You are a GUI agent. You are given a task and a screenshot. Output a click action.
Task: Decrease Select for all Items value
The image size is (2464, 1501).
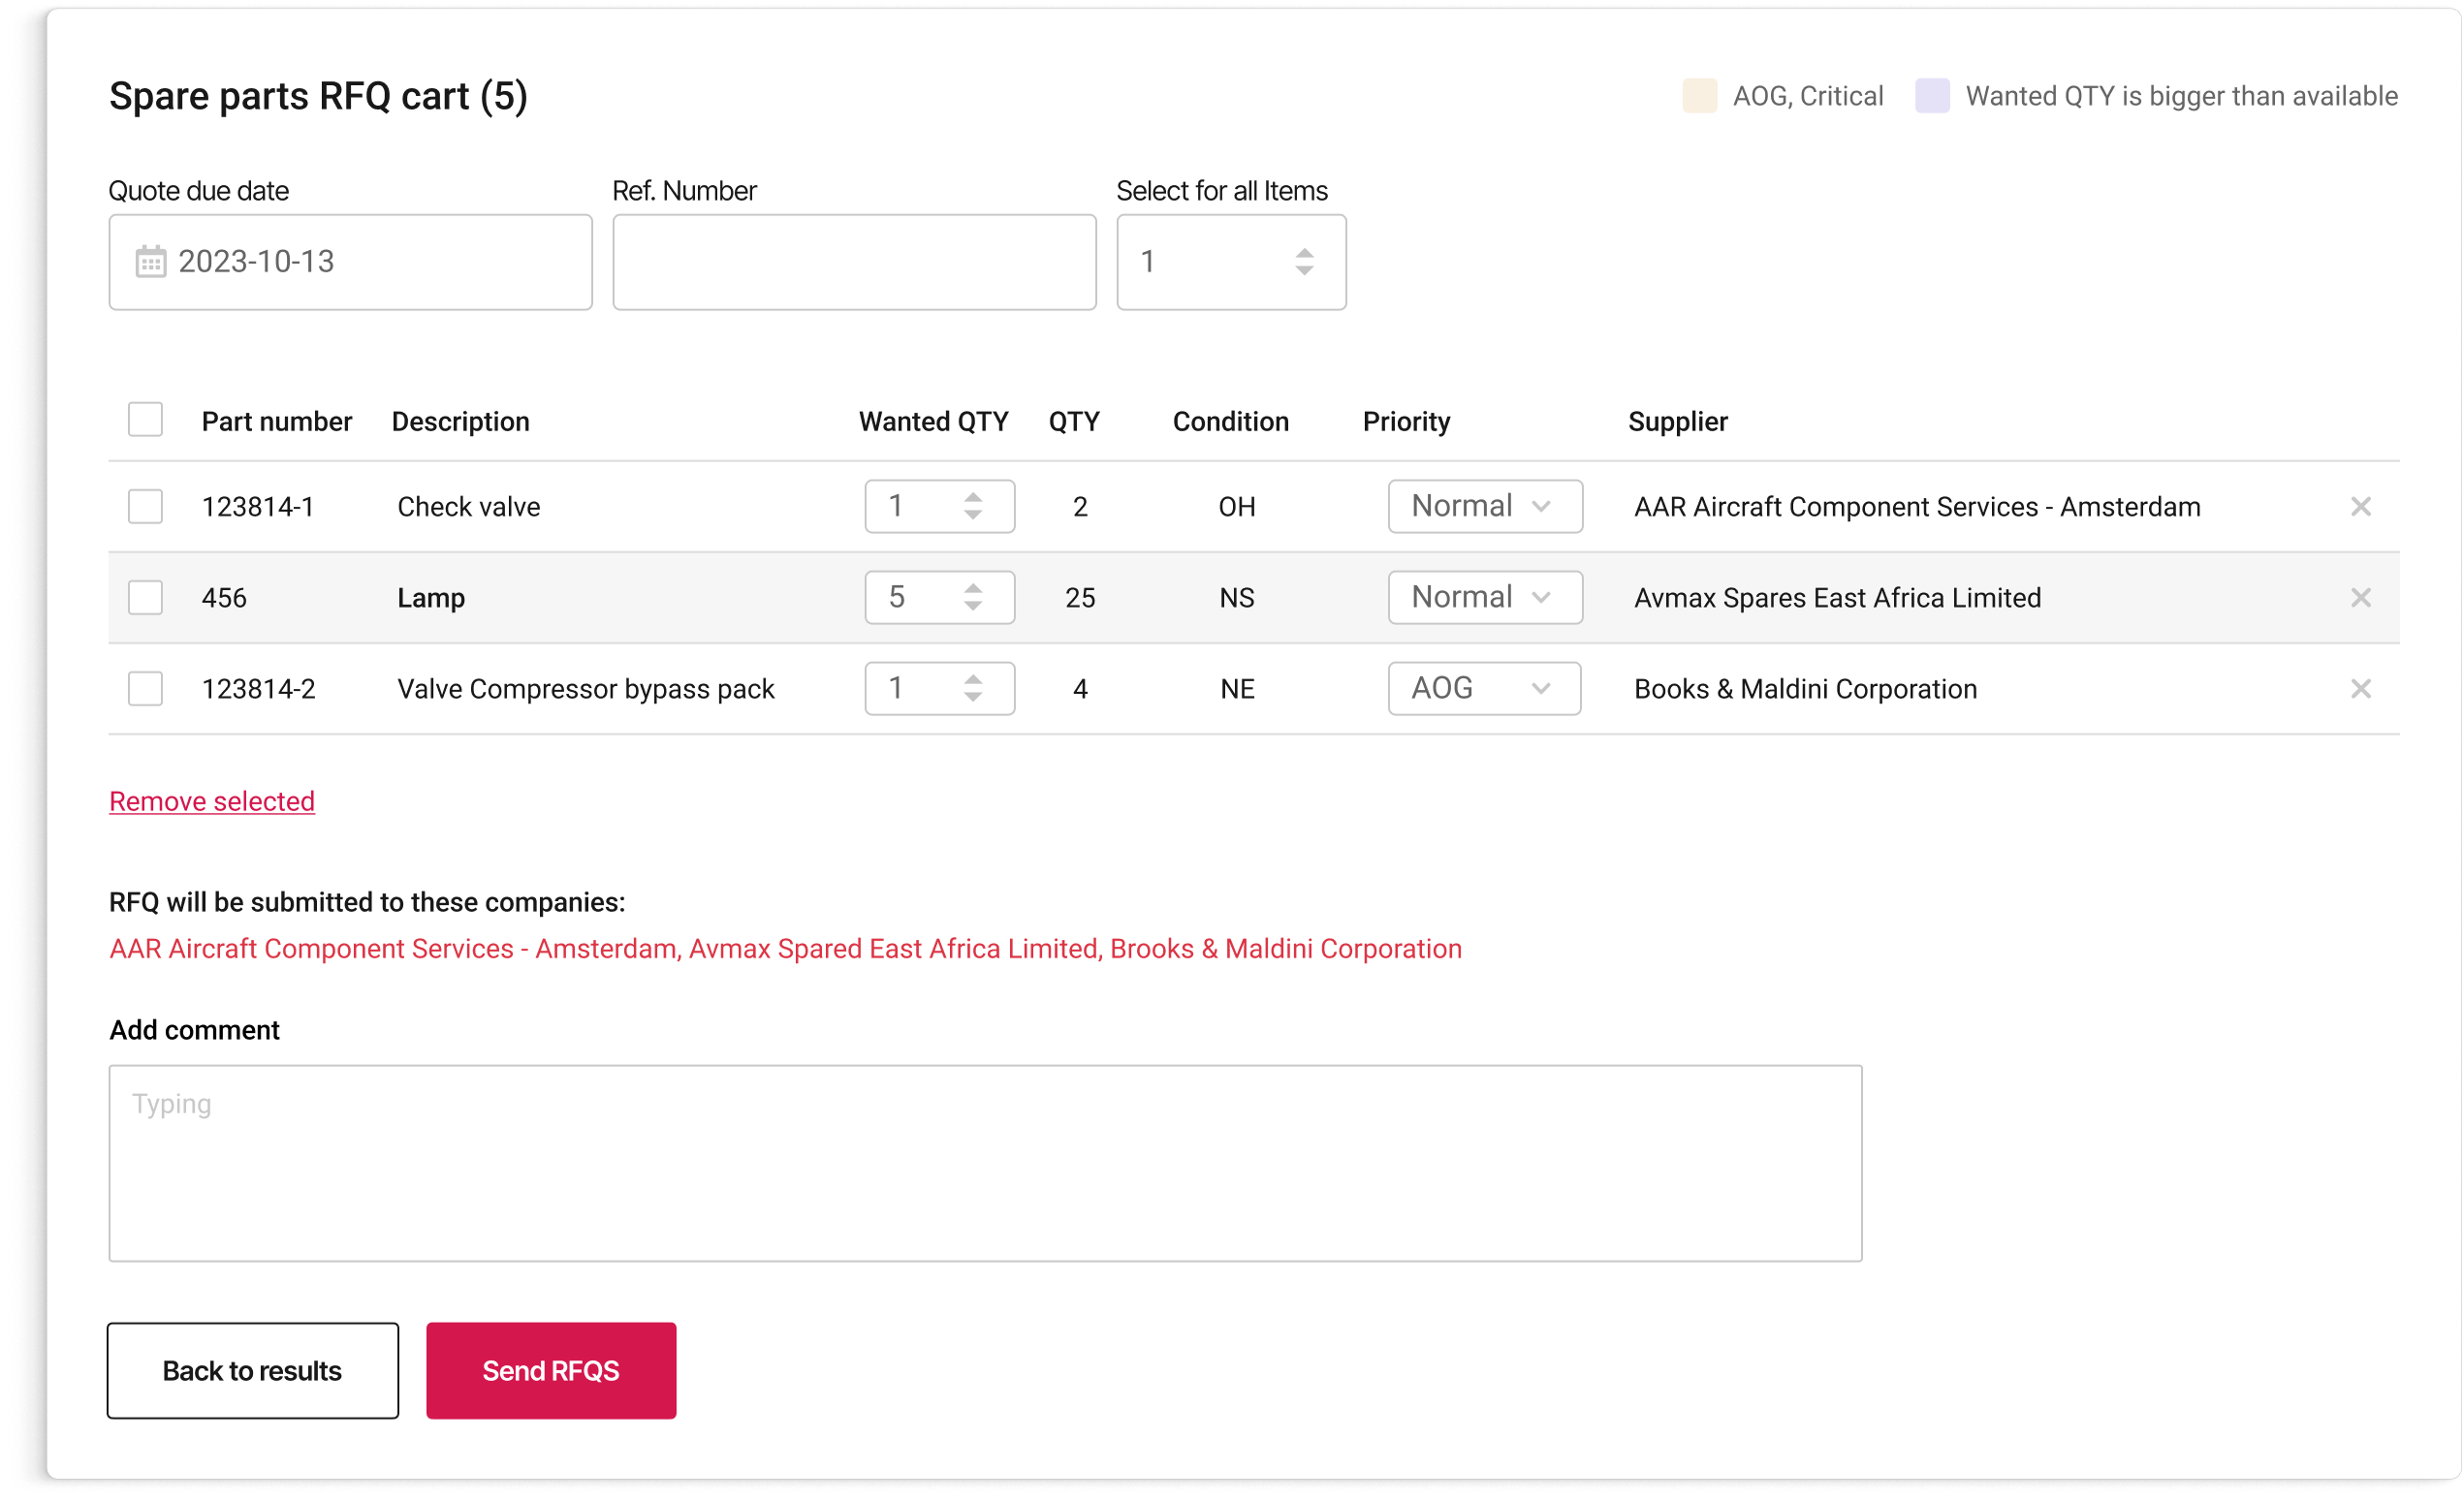[1304, 271]
